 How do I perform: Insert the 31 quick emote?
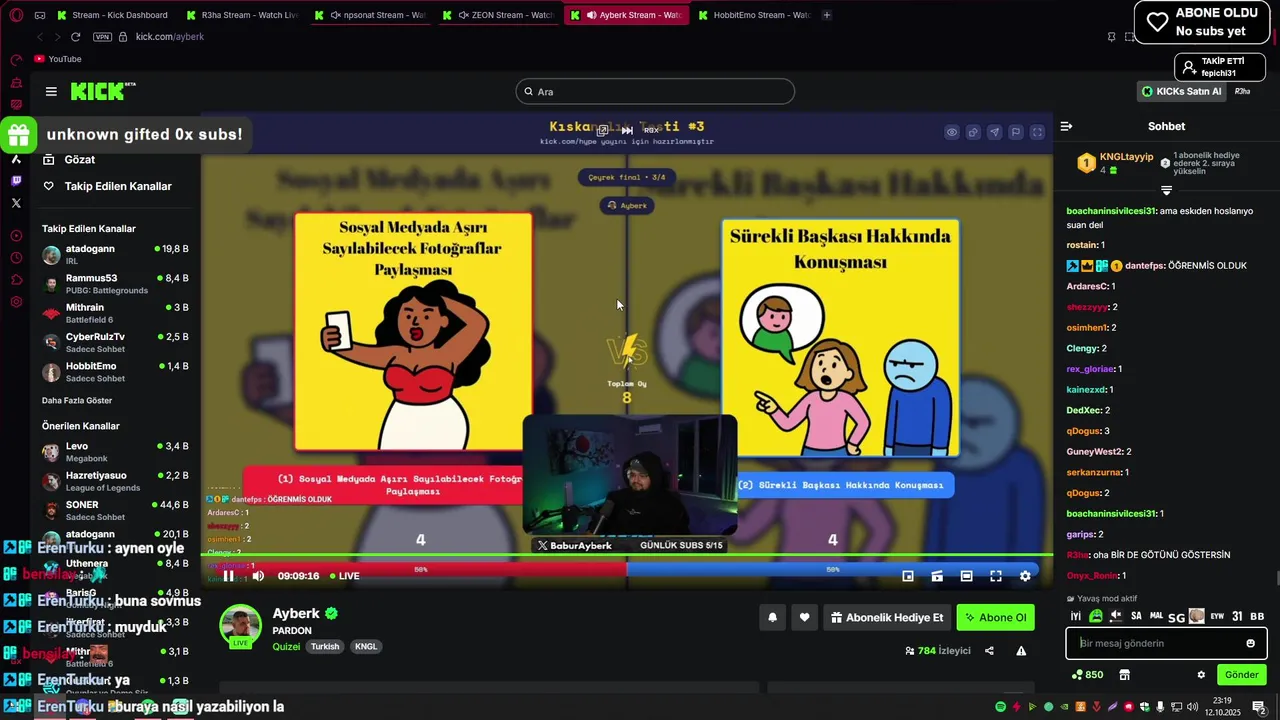click(1237, 616)
